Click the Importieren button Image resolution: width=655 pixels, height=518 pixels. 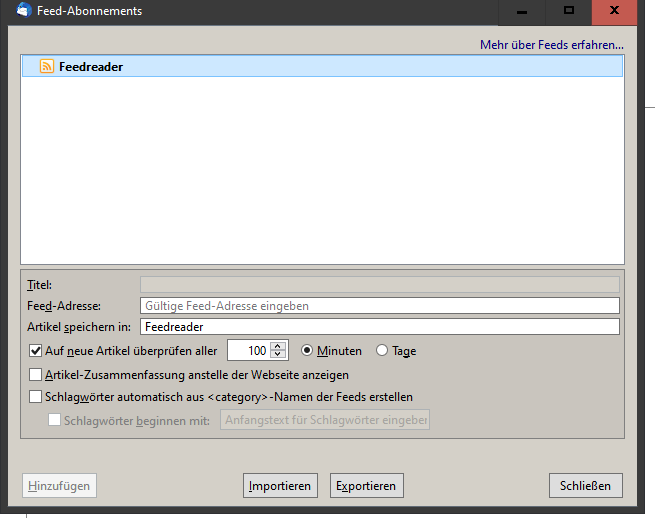[x=280, y=485]
